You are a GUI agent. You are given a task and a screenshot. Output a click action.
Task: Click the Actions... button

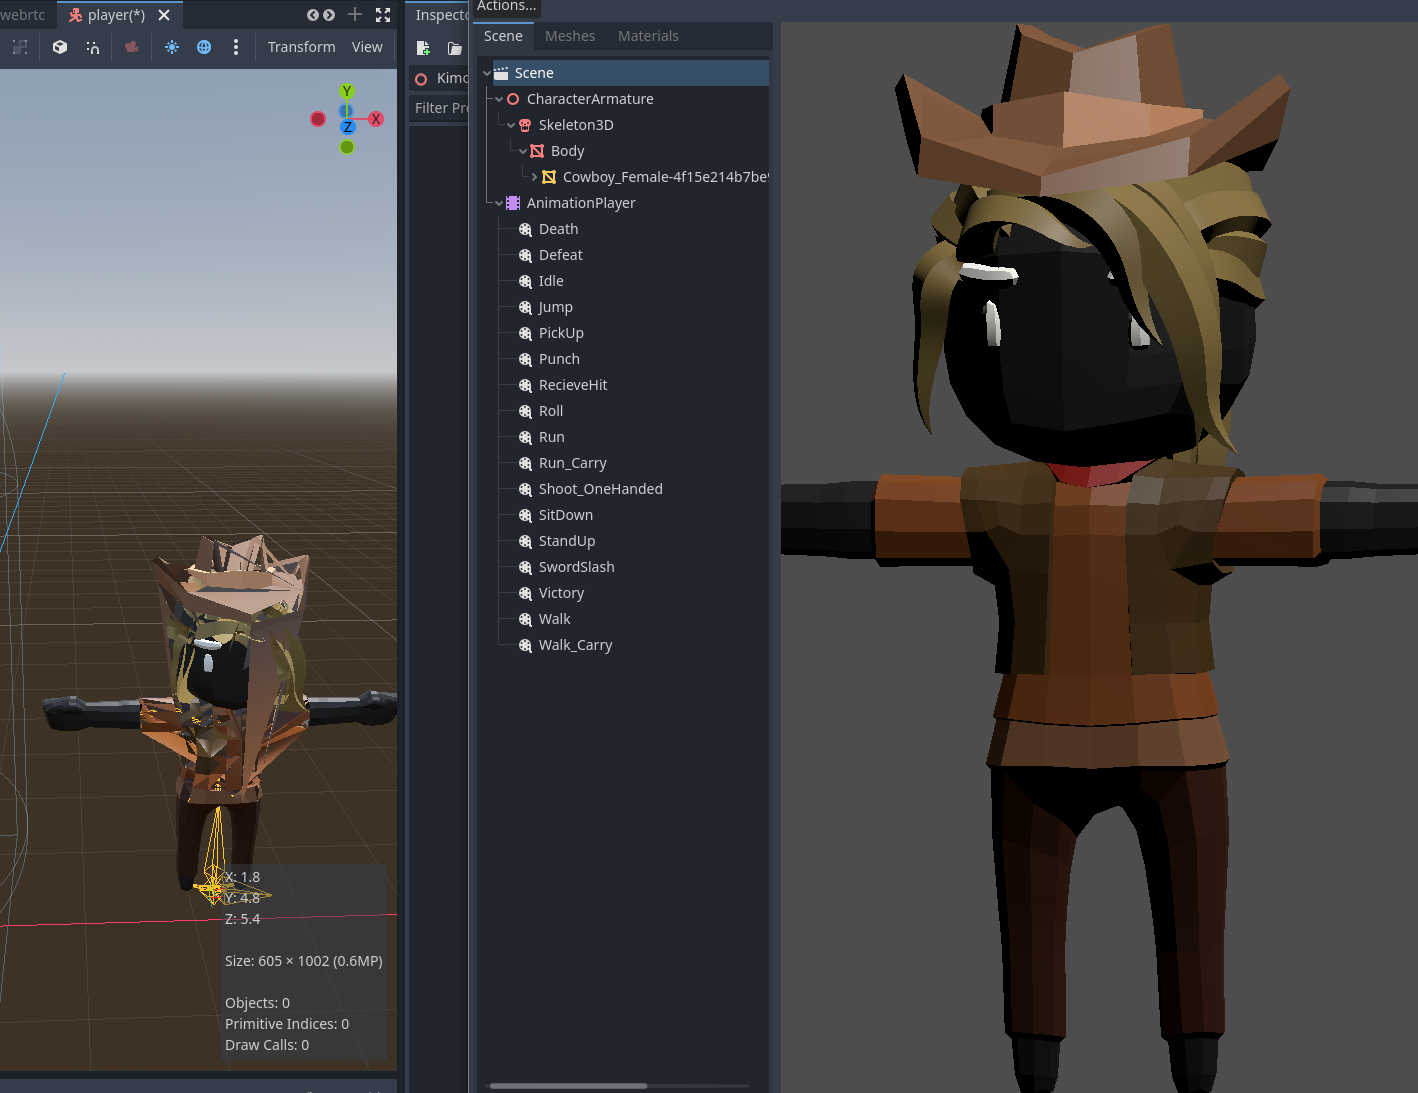coord(505,7)
